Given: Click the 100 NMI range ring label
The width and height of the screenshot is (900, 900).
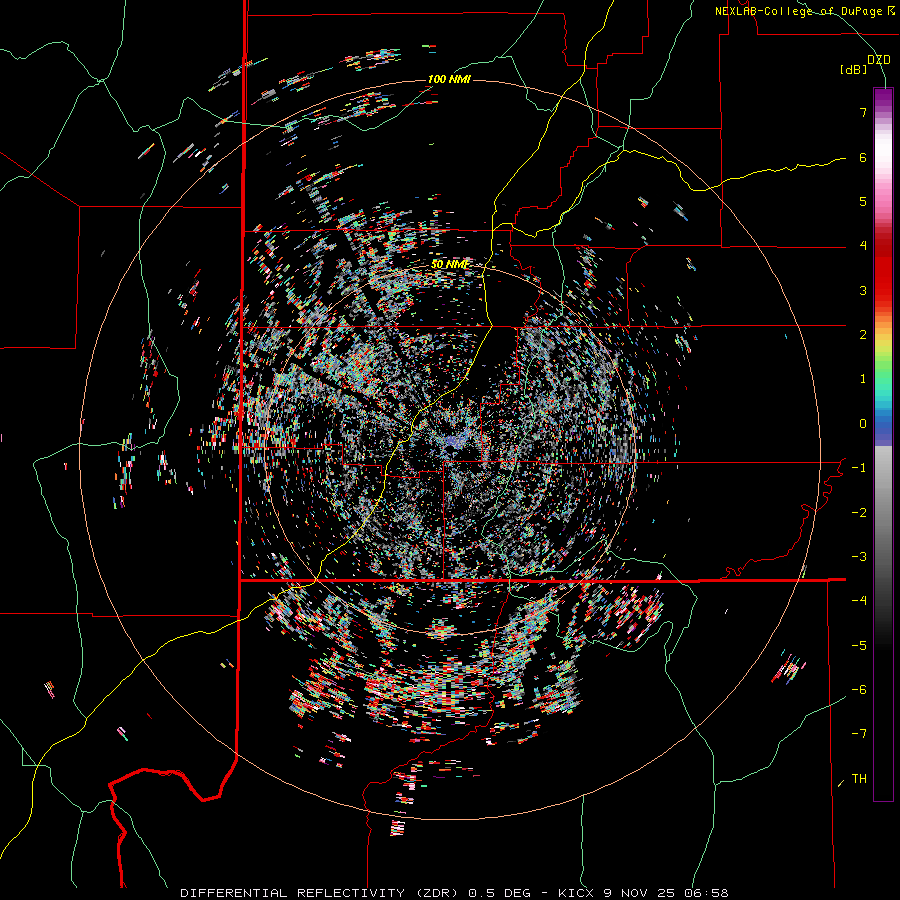Looking at the screenshot, I should coord(449,79).
